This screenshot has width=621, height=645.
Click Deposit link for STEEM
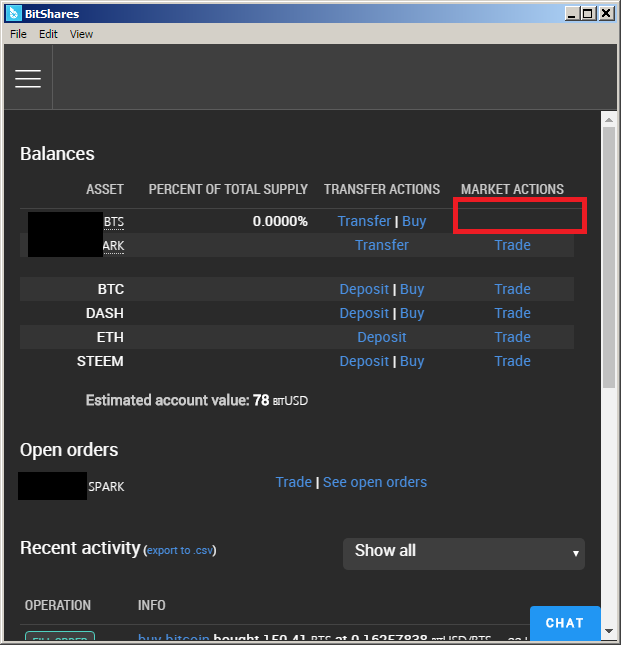tap(364, 361)
